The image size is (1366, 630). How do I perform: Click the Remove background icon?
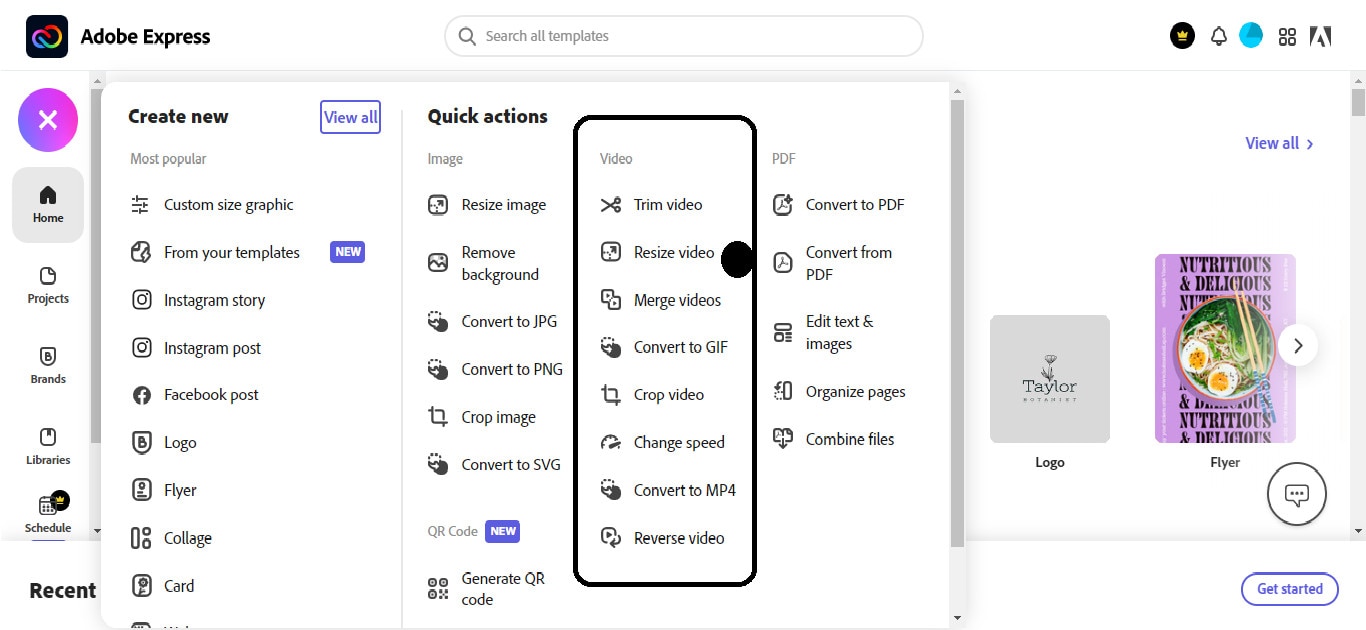point(438,263)
